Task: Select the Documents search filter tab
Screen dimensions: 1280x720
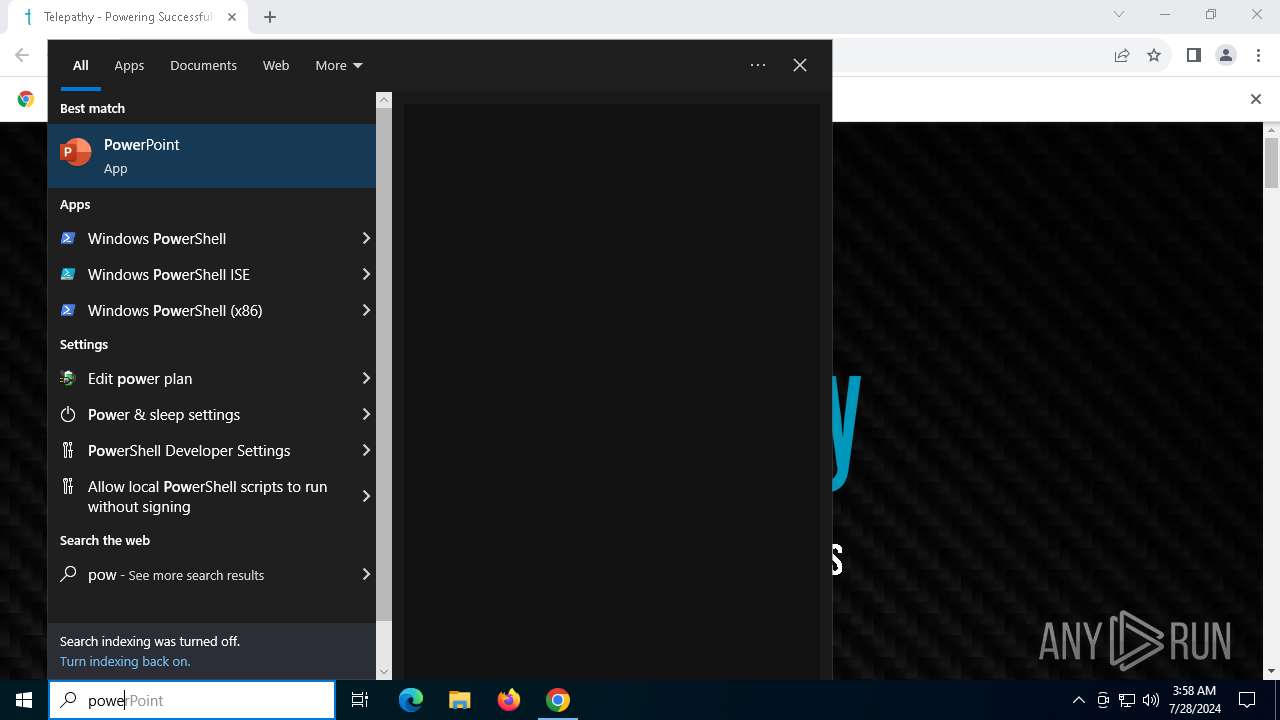Action: [203, 65]
